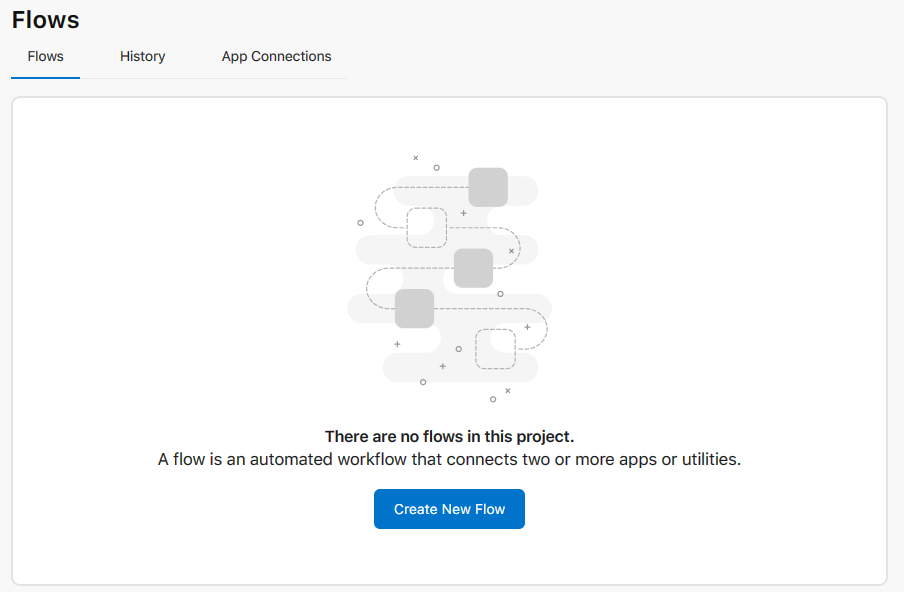The width and height of the screenshot is (904, 592).
Task: Click the lower dashed-outline square in illustration
Action: pos(495,349)
